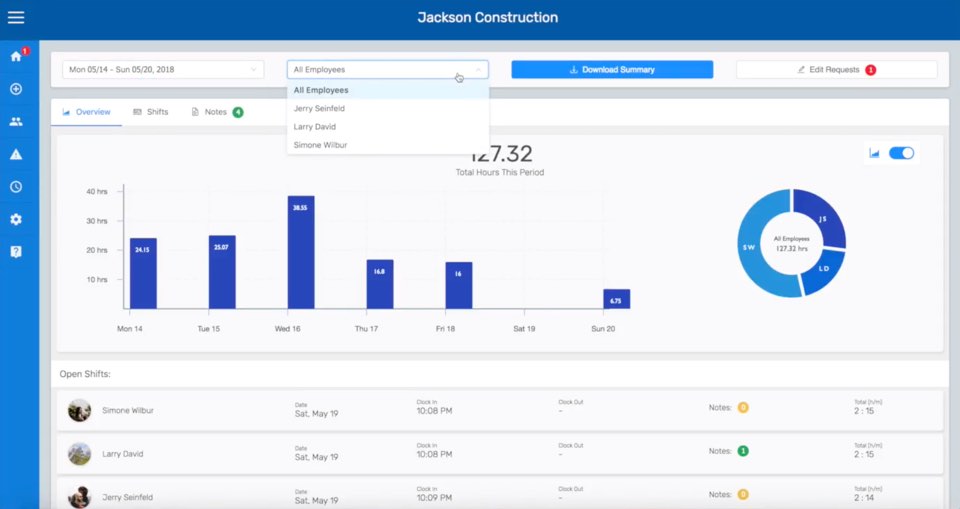This screenshot has width=960, height=509.
Task: Click the Wed 16 bar in chart
Action: point(301,252)
